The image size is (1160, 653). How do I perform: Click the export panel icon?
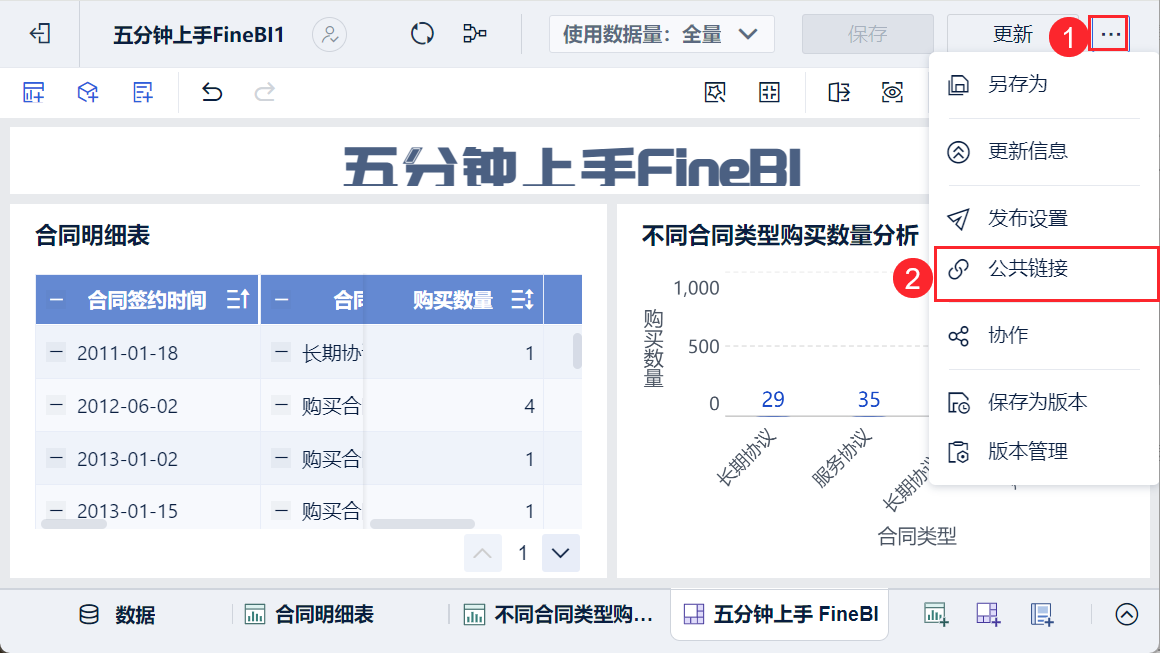click(838, 92)
